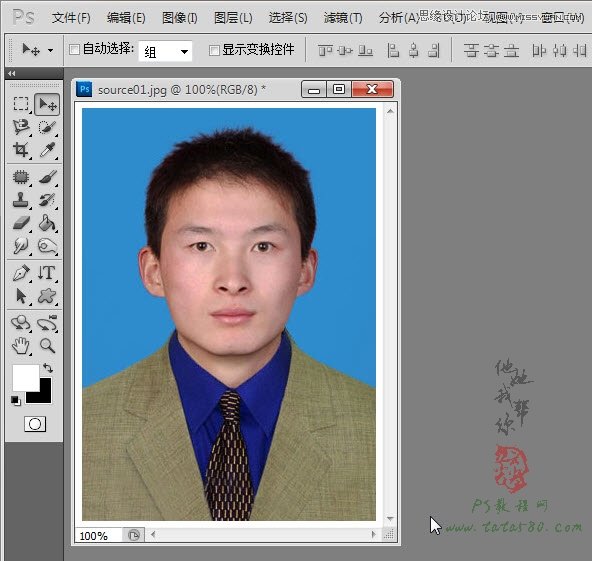
Task: Reset default foreground and background colors
Action: pos(15,401)
